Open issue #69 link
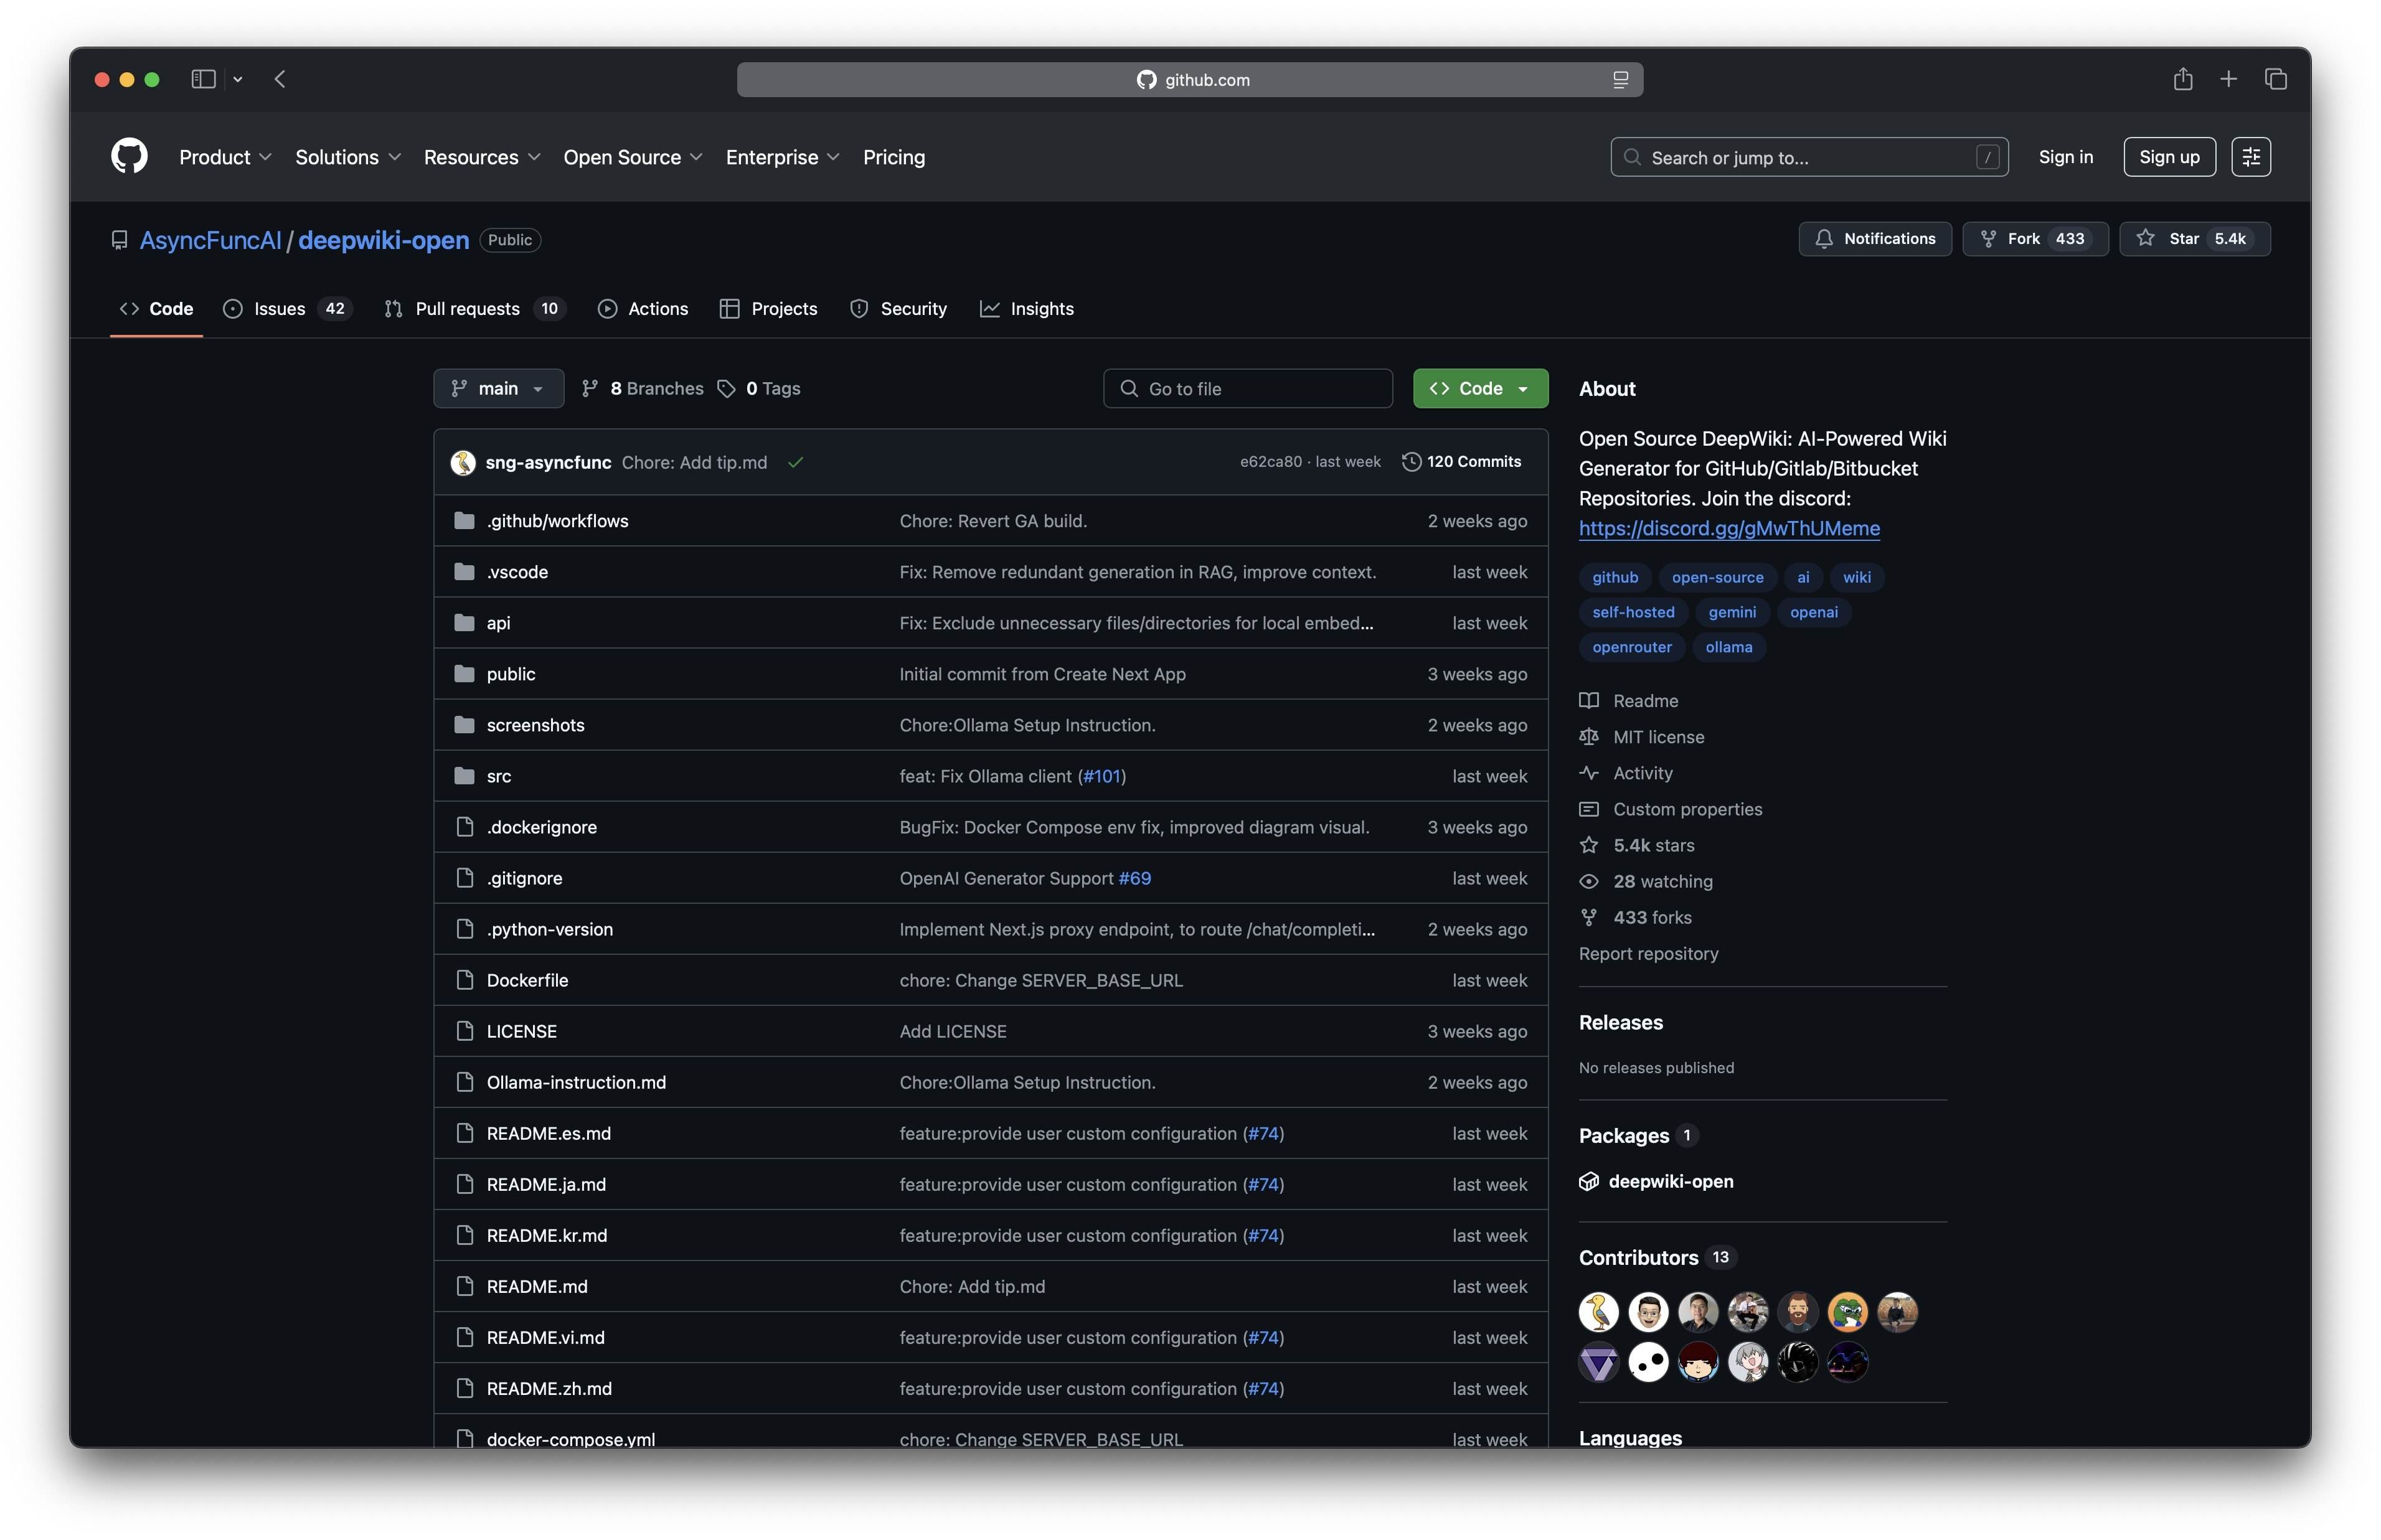 (x=1134, y=878)
